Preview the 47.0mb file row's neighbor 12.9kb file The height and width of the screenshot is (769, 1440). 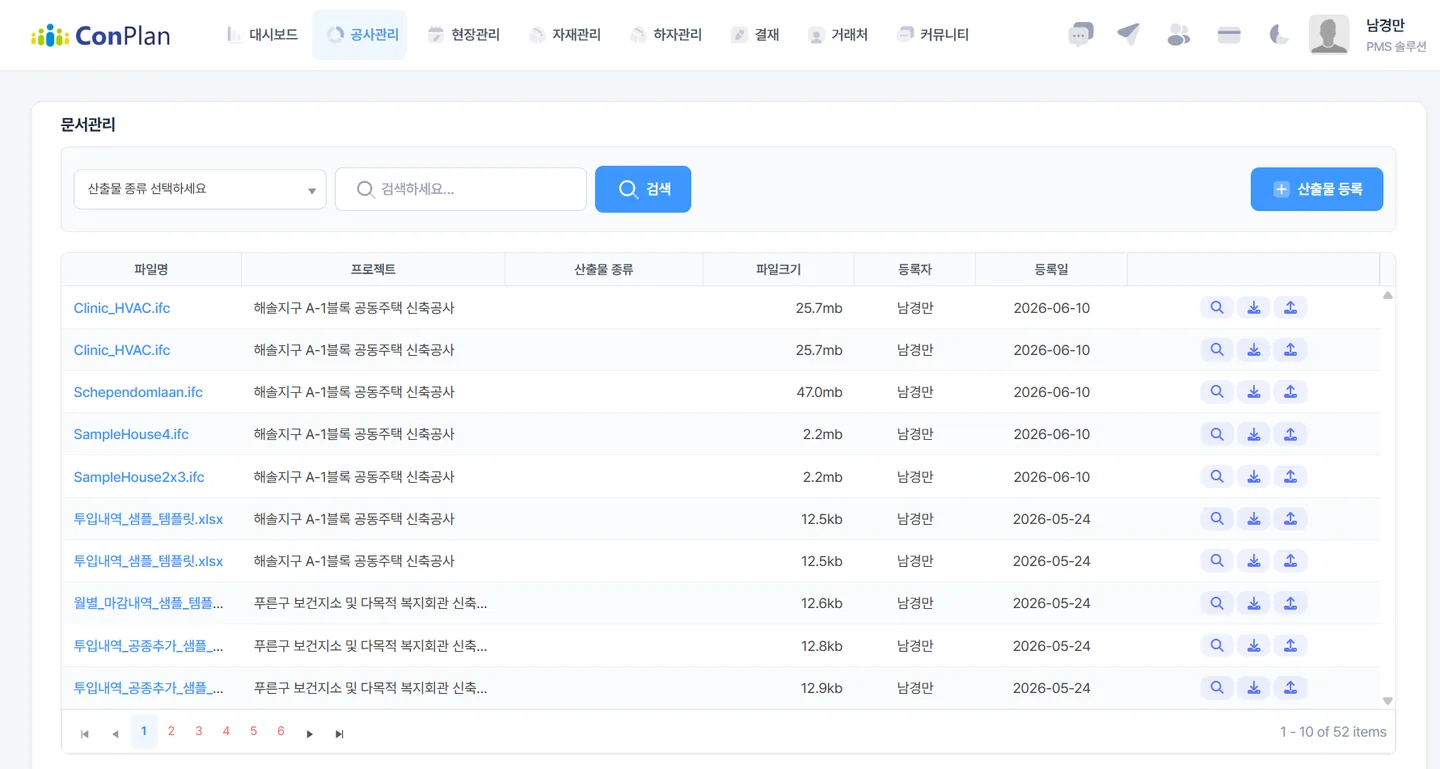point(1217,688)
